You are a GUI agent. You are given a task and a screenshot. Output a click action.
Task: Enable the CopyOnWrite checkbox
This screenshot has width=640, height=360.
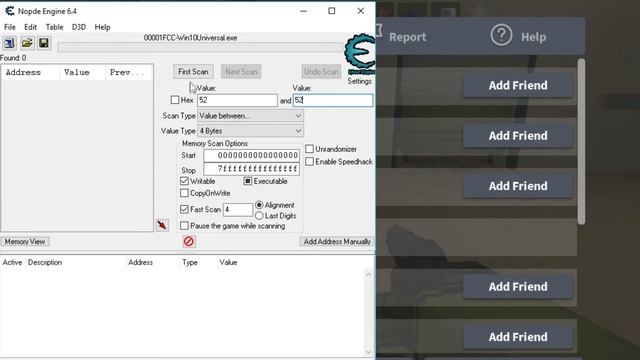click(x=184, y=193)
